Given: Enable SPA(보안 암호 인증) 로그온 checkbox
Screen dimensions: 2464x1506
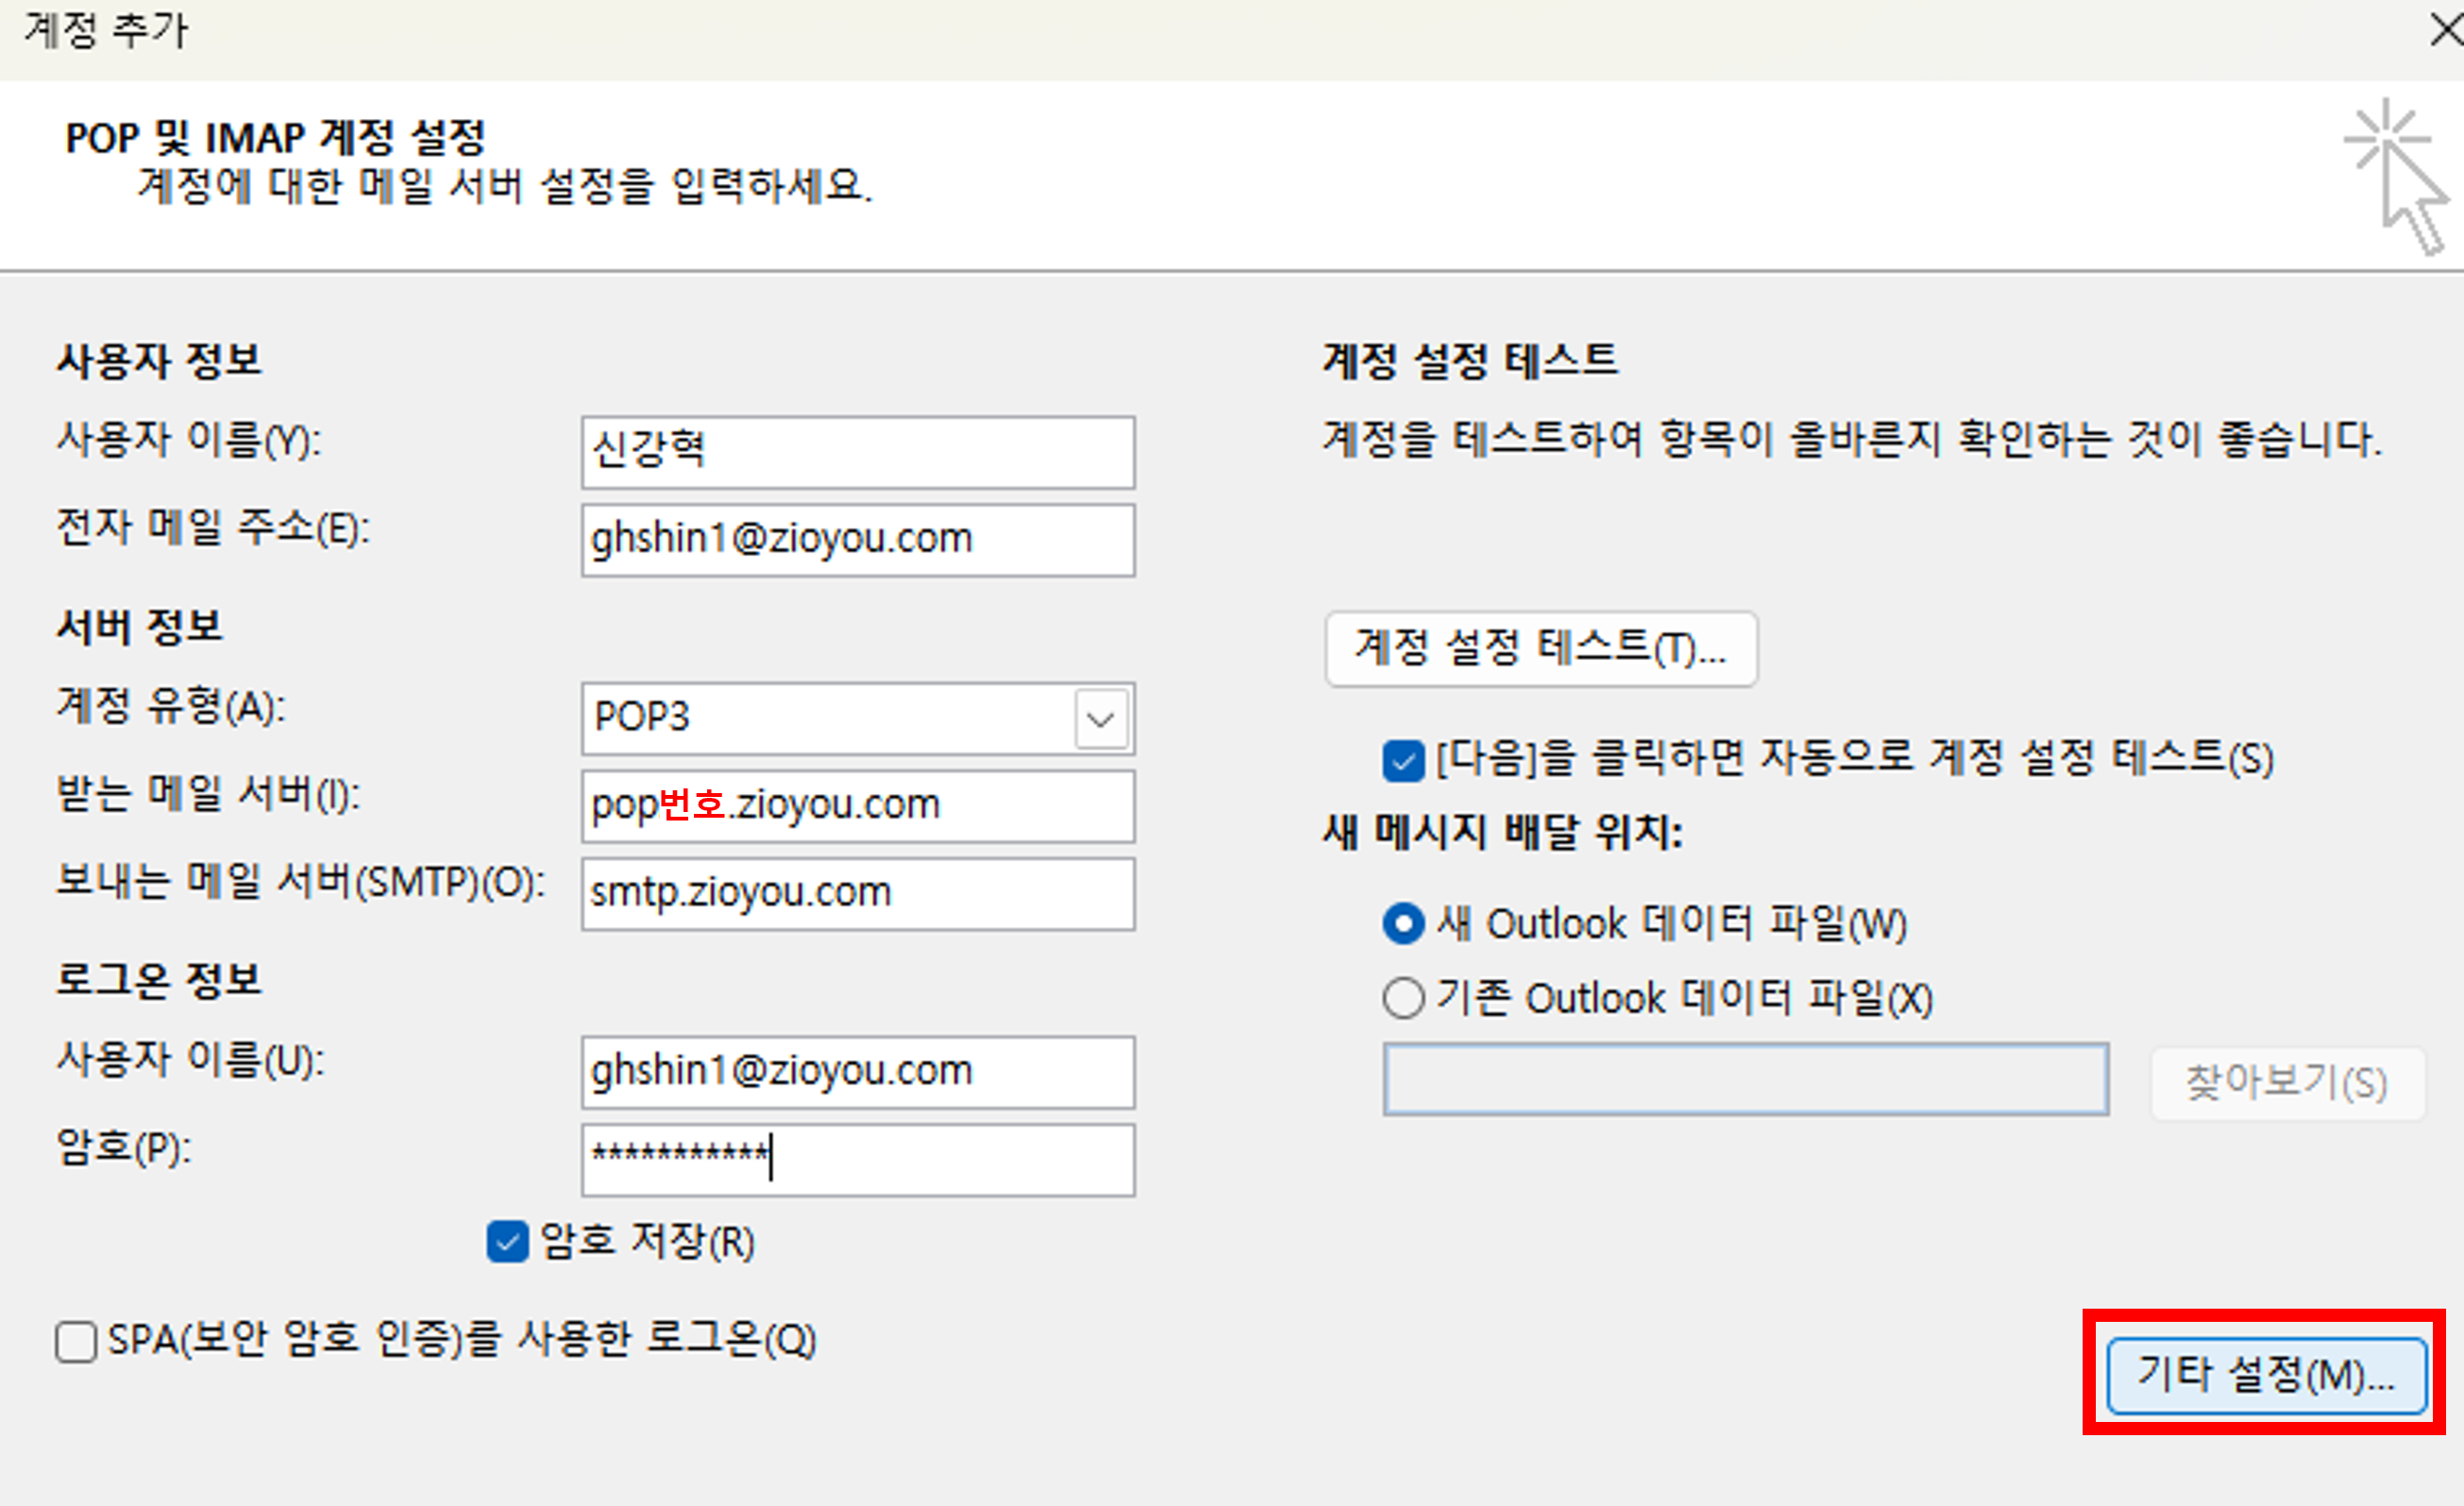Looking at the screenshot, I should pyautogui.click(x=76, y=1341).
